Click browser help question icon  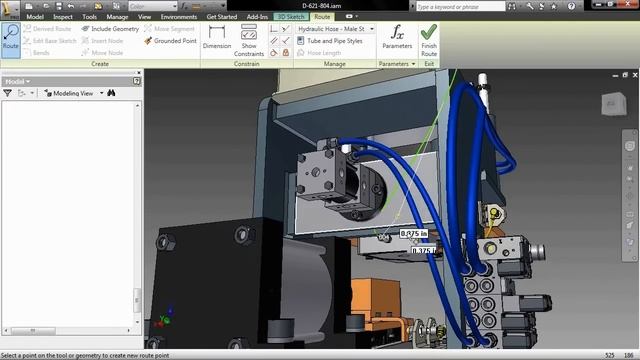pyautogui.click(x=137, y=81)
